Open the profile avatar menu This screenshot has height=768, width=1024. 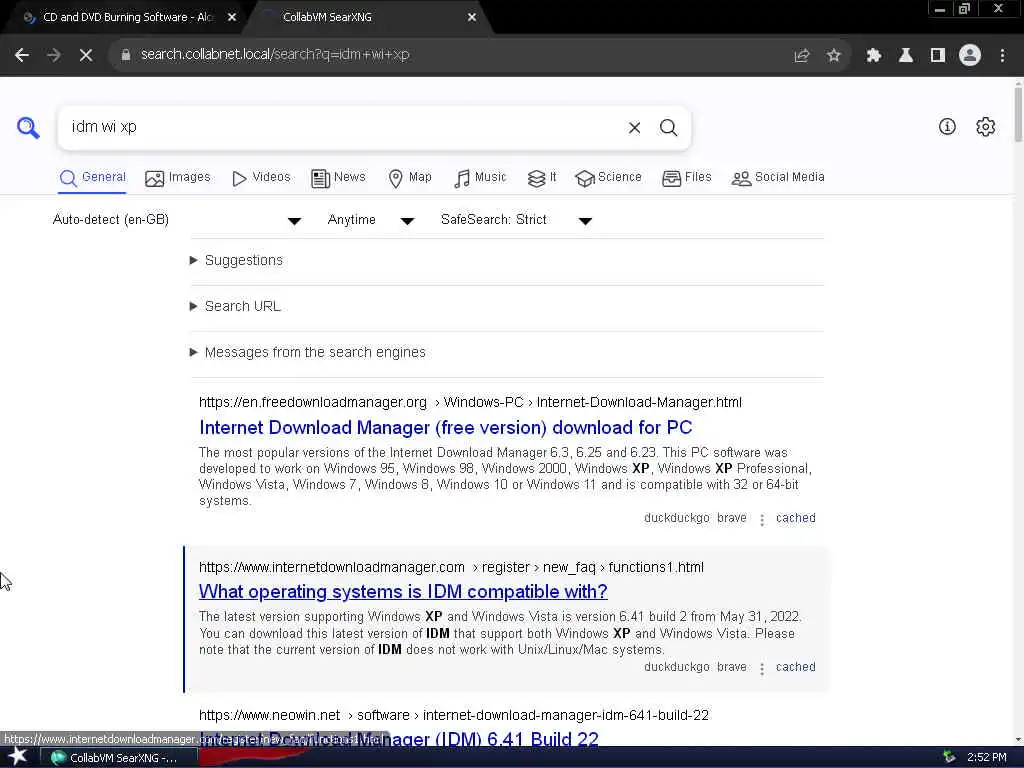[x=970, y=56]
